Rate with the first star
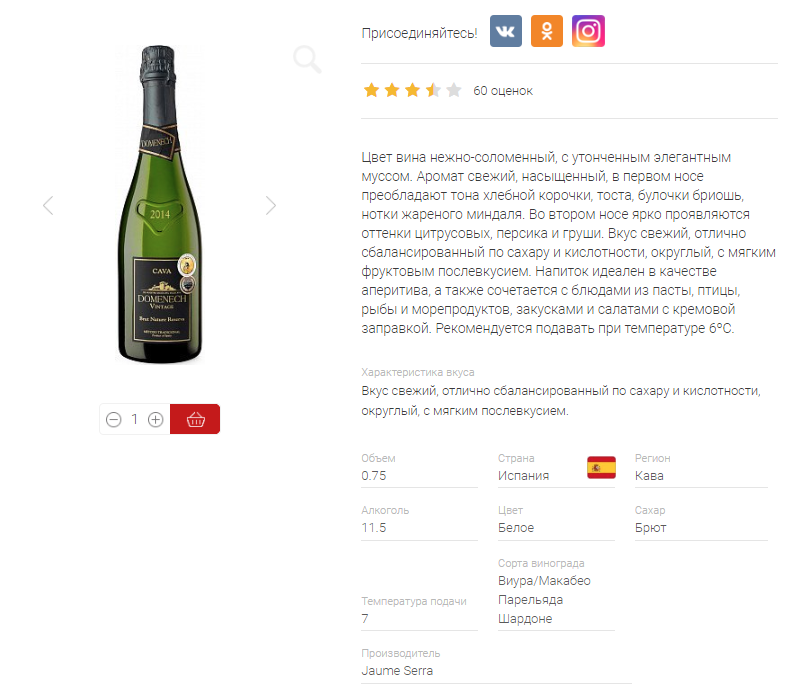The image size is (804, 693). pos(371,91)
